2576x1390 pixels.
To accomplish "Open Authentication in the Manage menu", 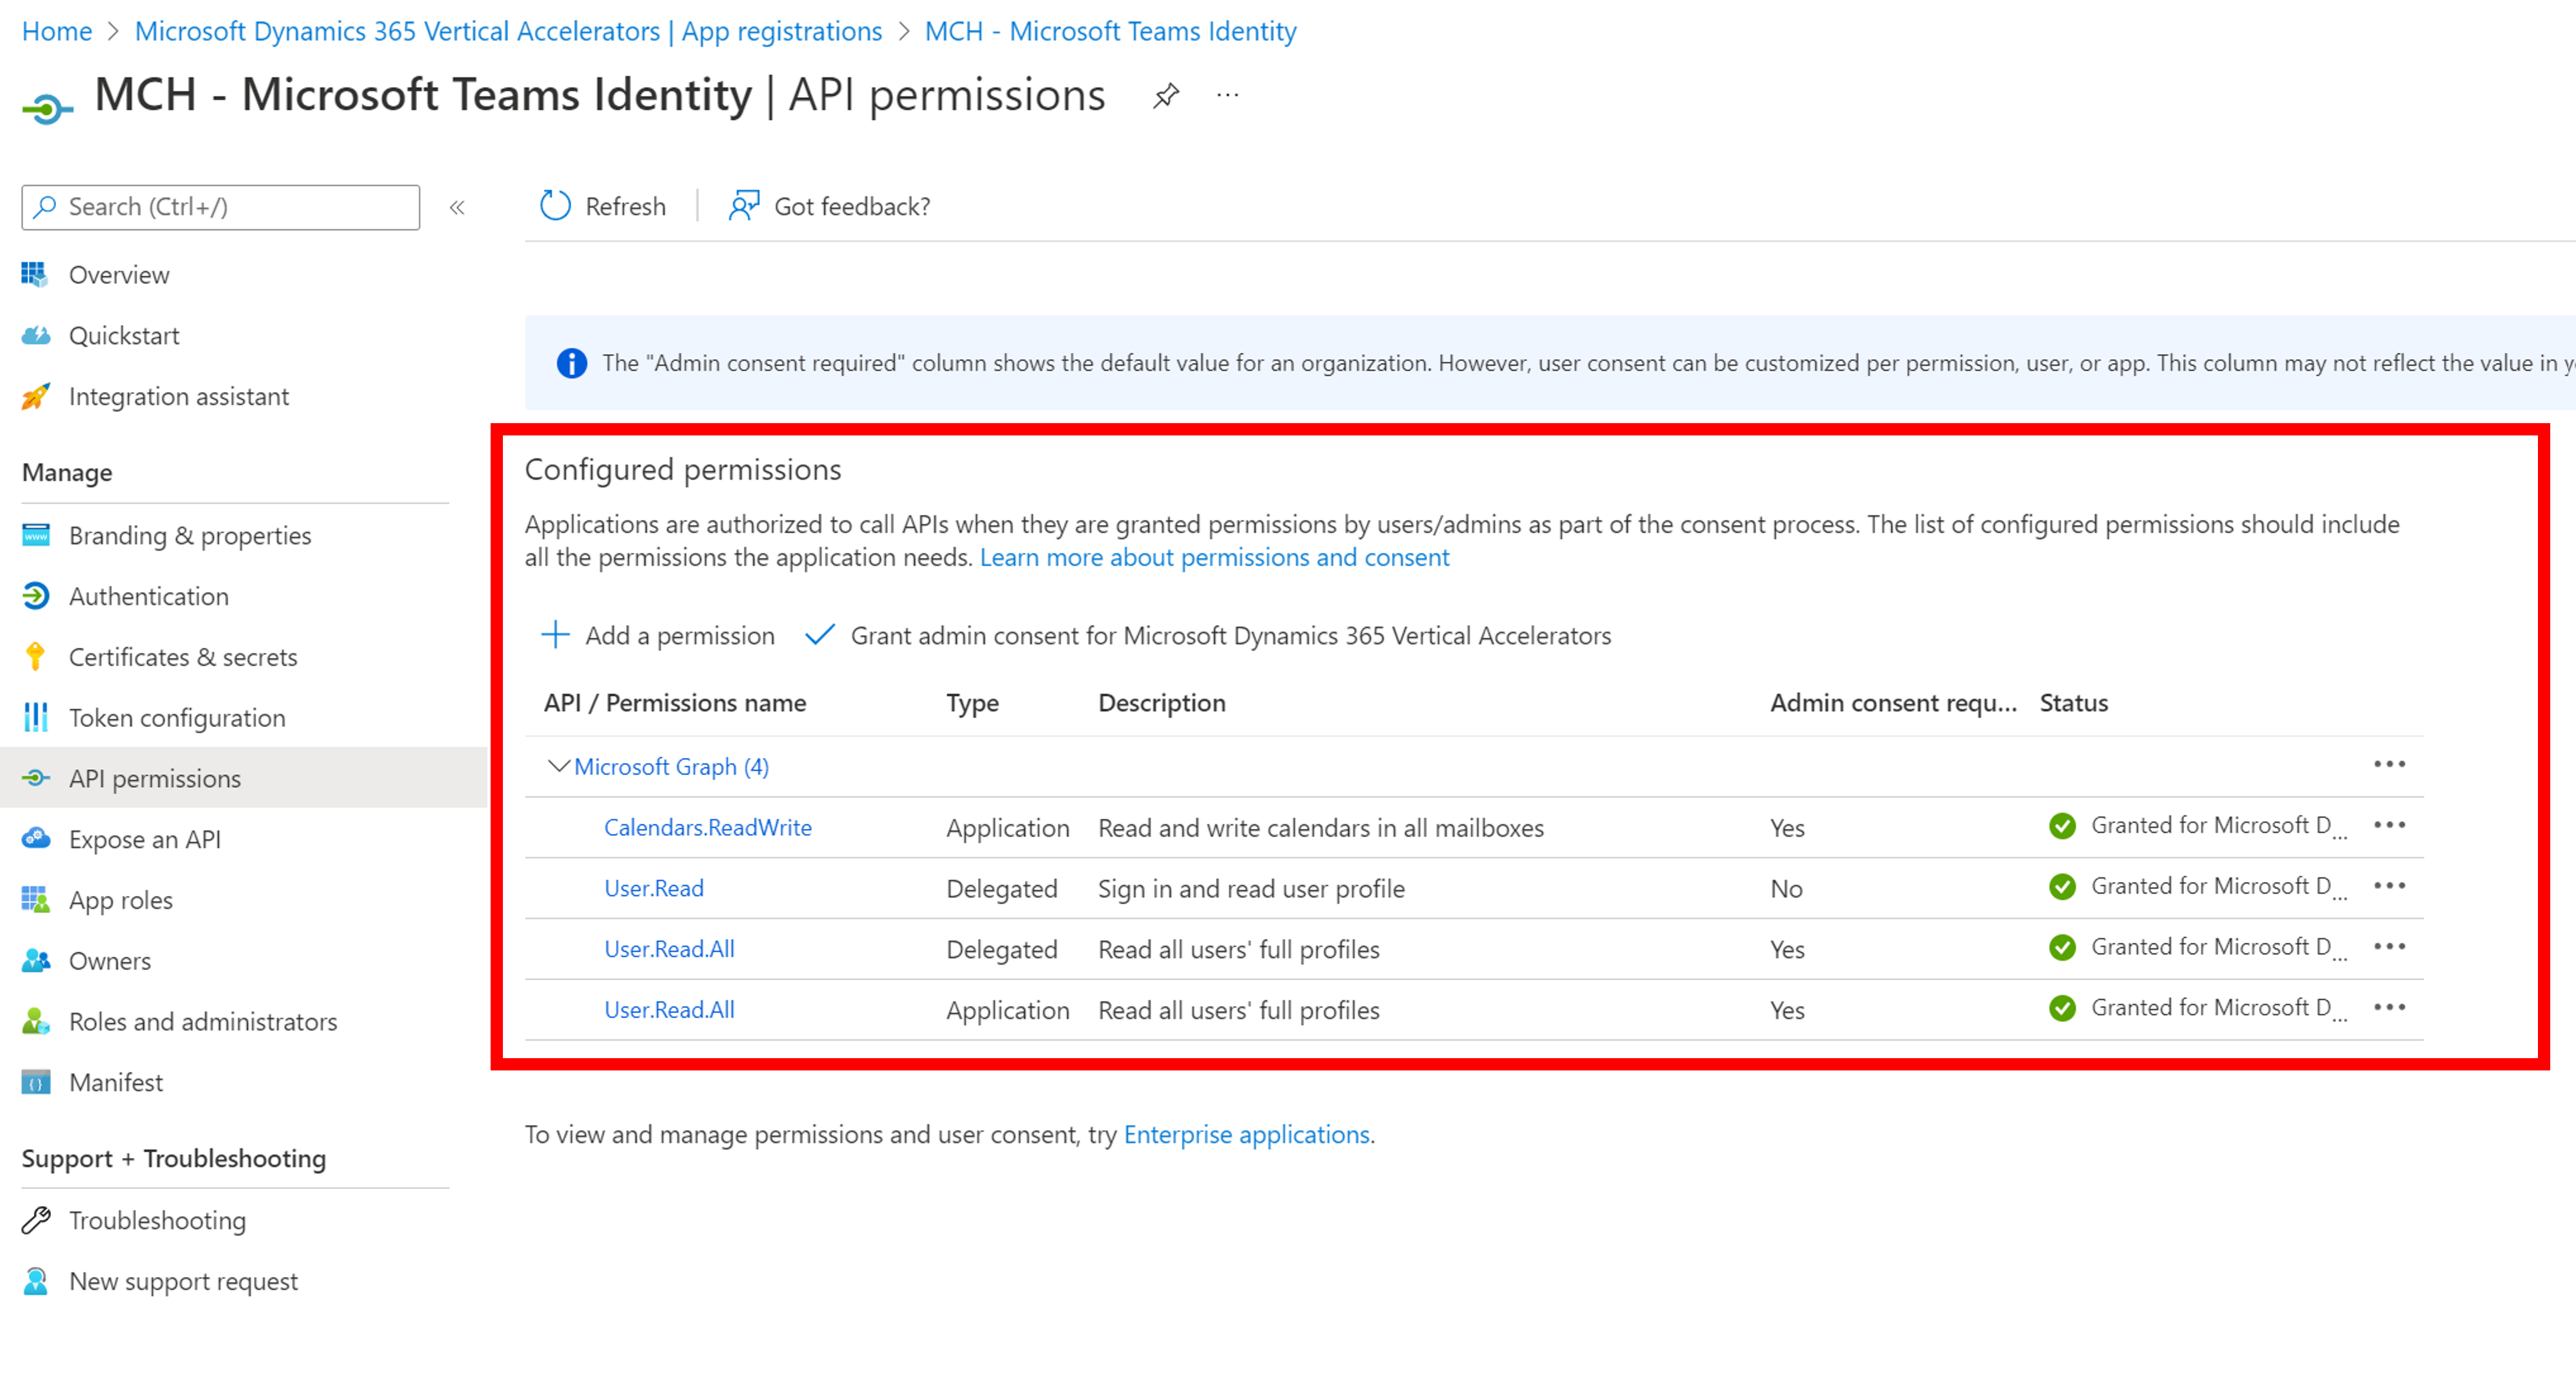I will point(148,596).
